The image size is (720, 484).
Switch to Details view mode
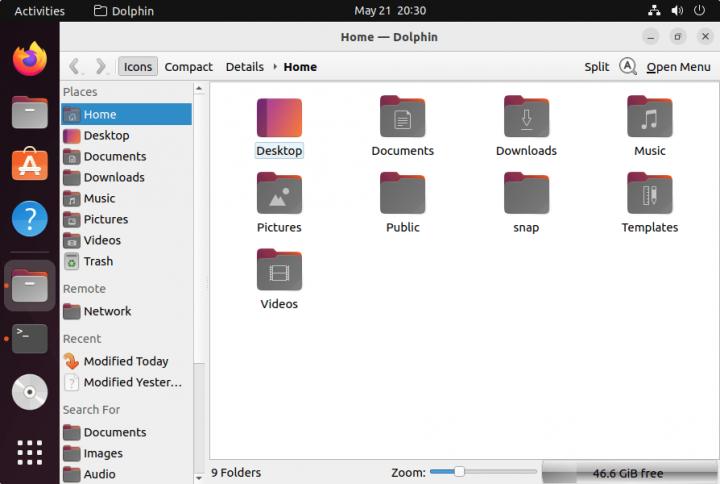244,67
